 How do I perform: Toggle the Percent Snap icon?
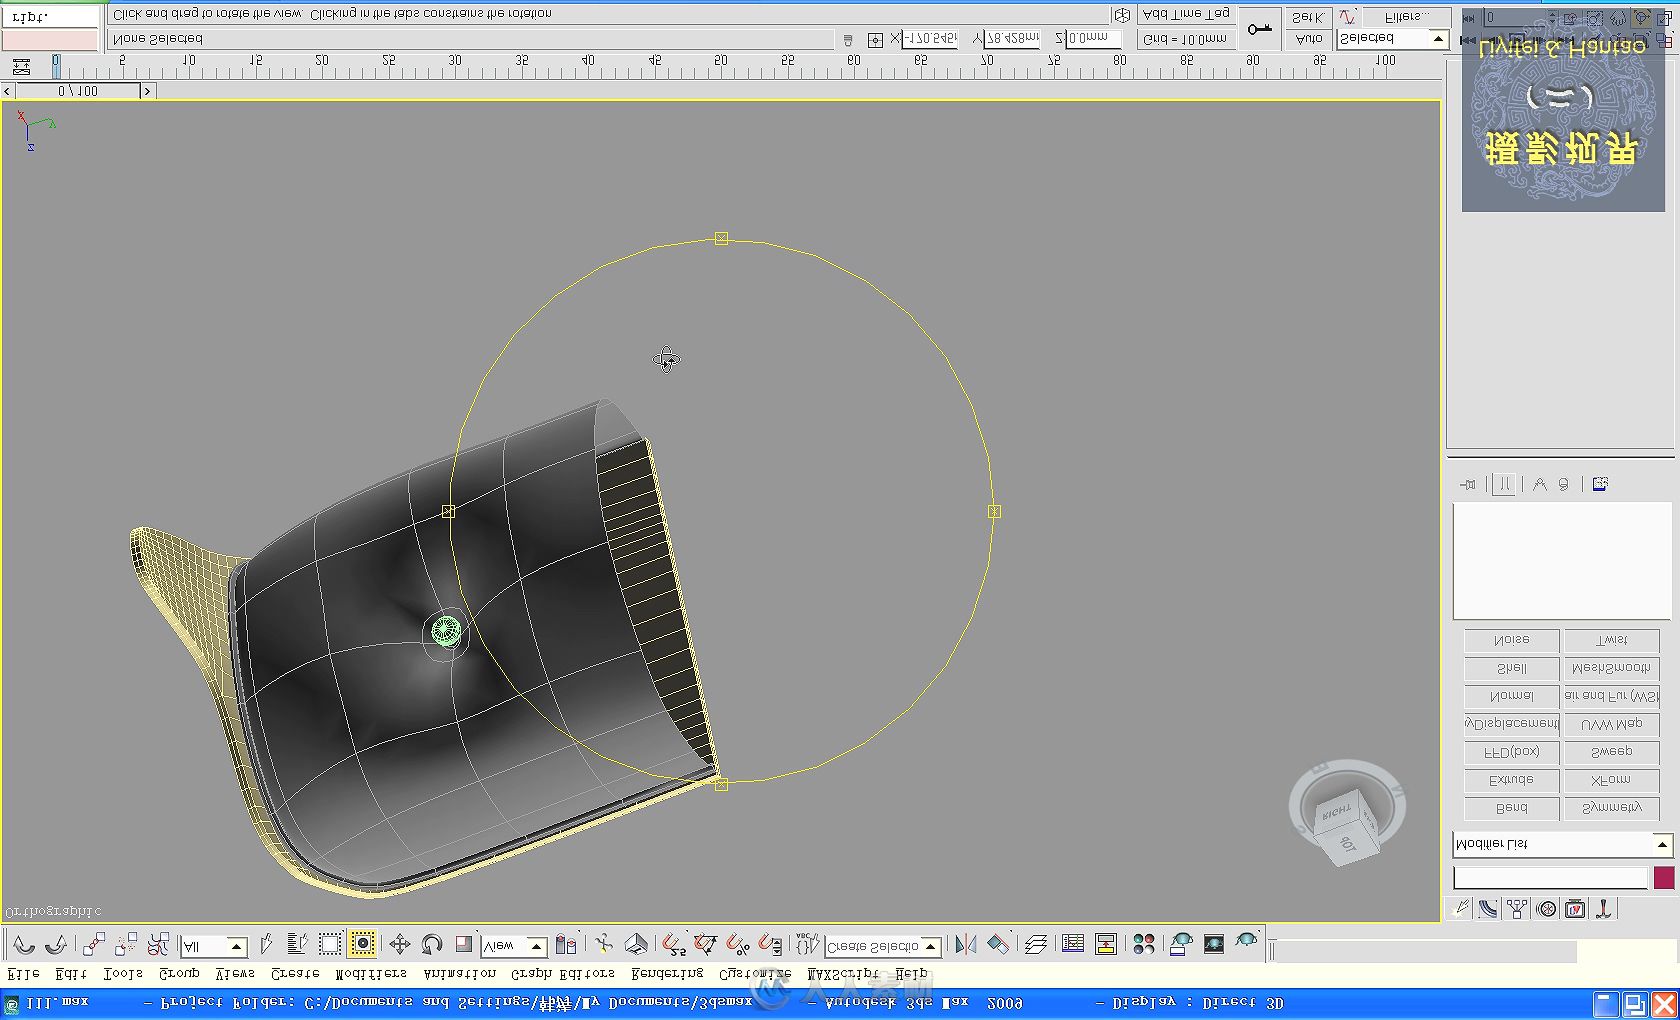[738, 944]
